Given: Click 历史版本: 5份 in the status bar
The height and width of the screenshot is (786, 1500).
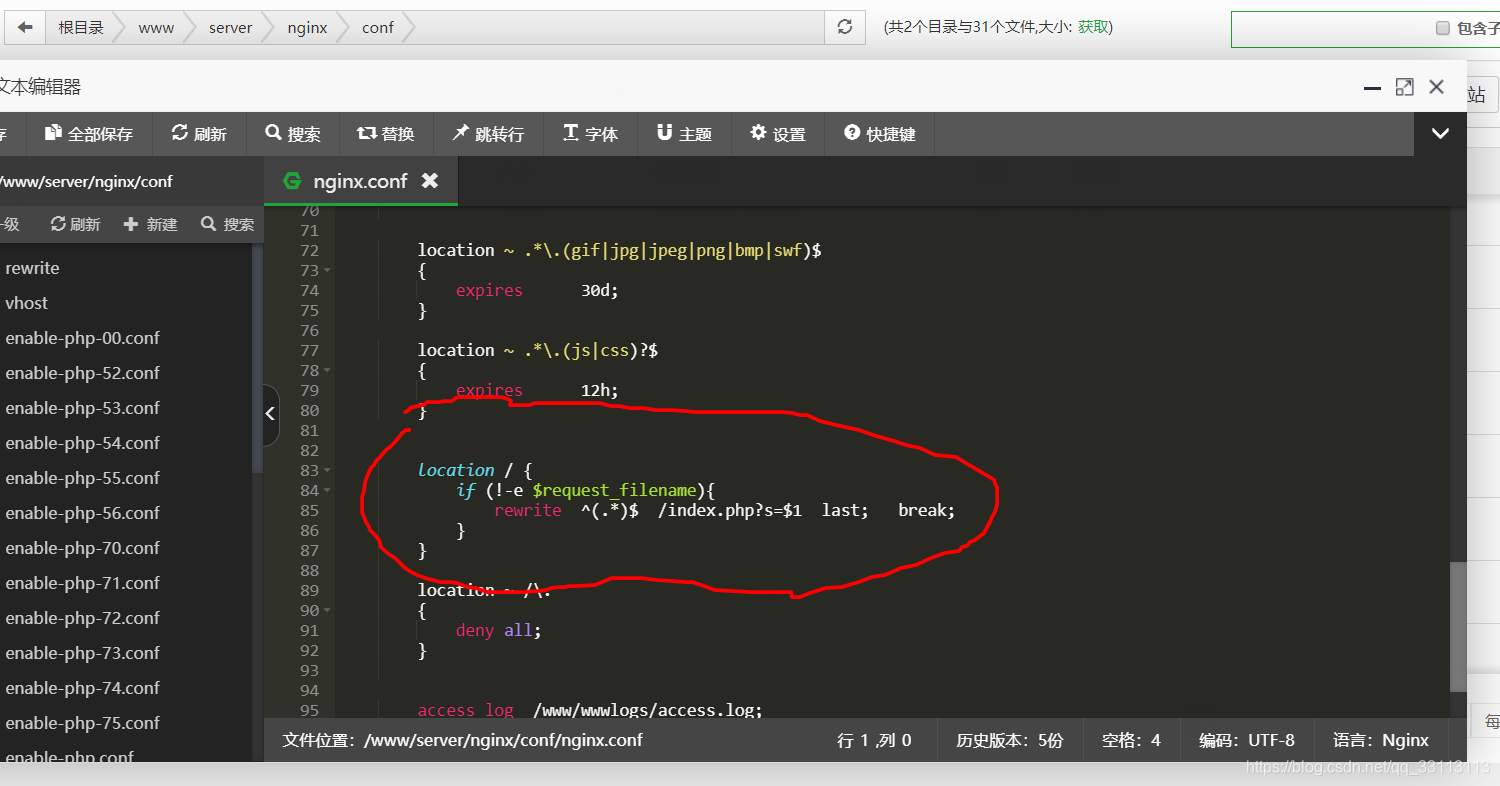Looking at the screenshot, I should [1009, 740].
